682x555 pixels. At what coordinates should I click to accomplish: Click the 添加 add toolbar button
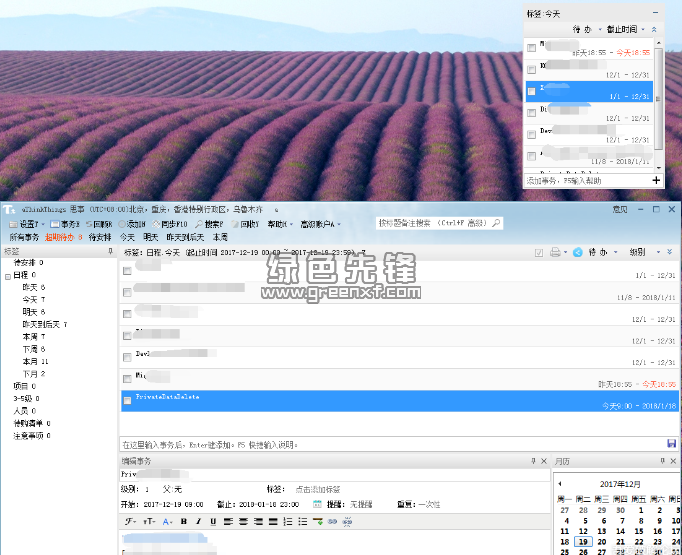click(132, 224)
